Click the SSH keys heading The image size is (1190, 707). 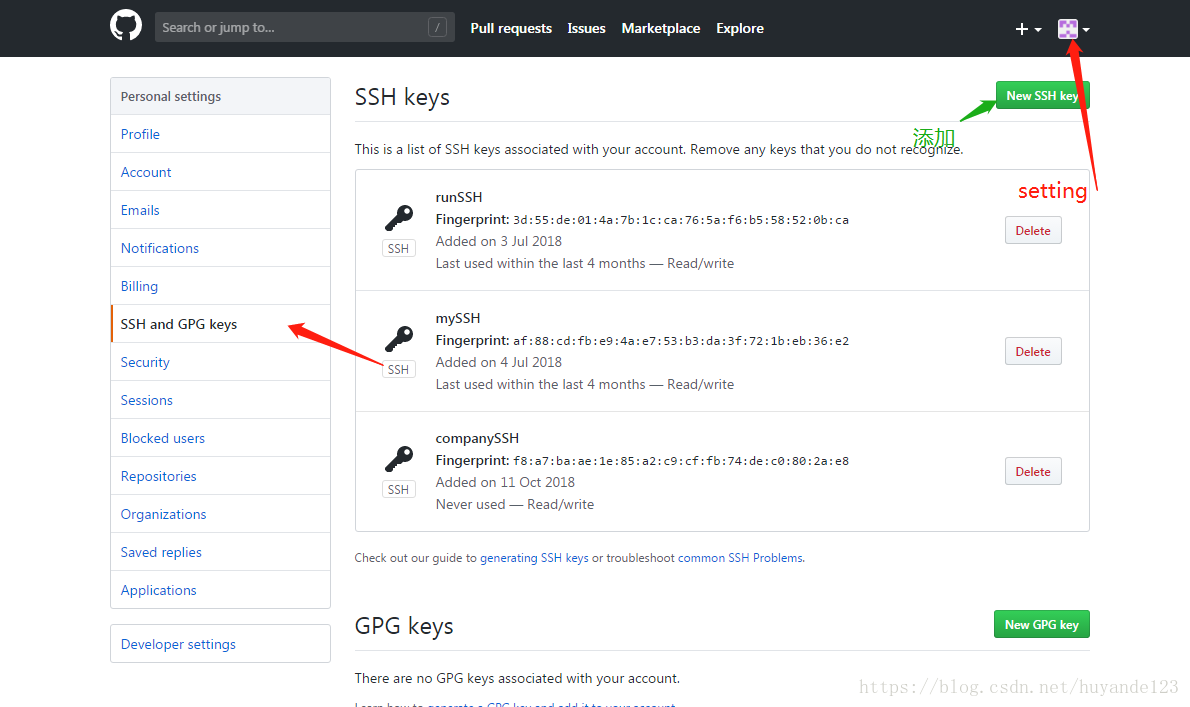pyautogui.click(x=402, y=97)
